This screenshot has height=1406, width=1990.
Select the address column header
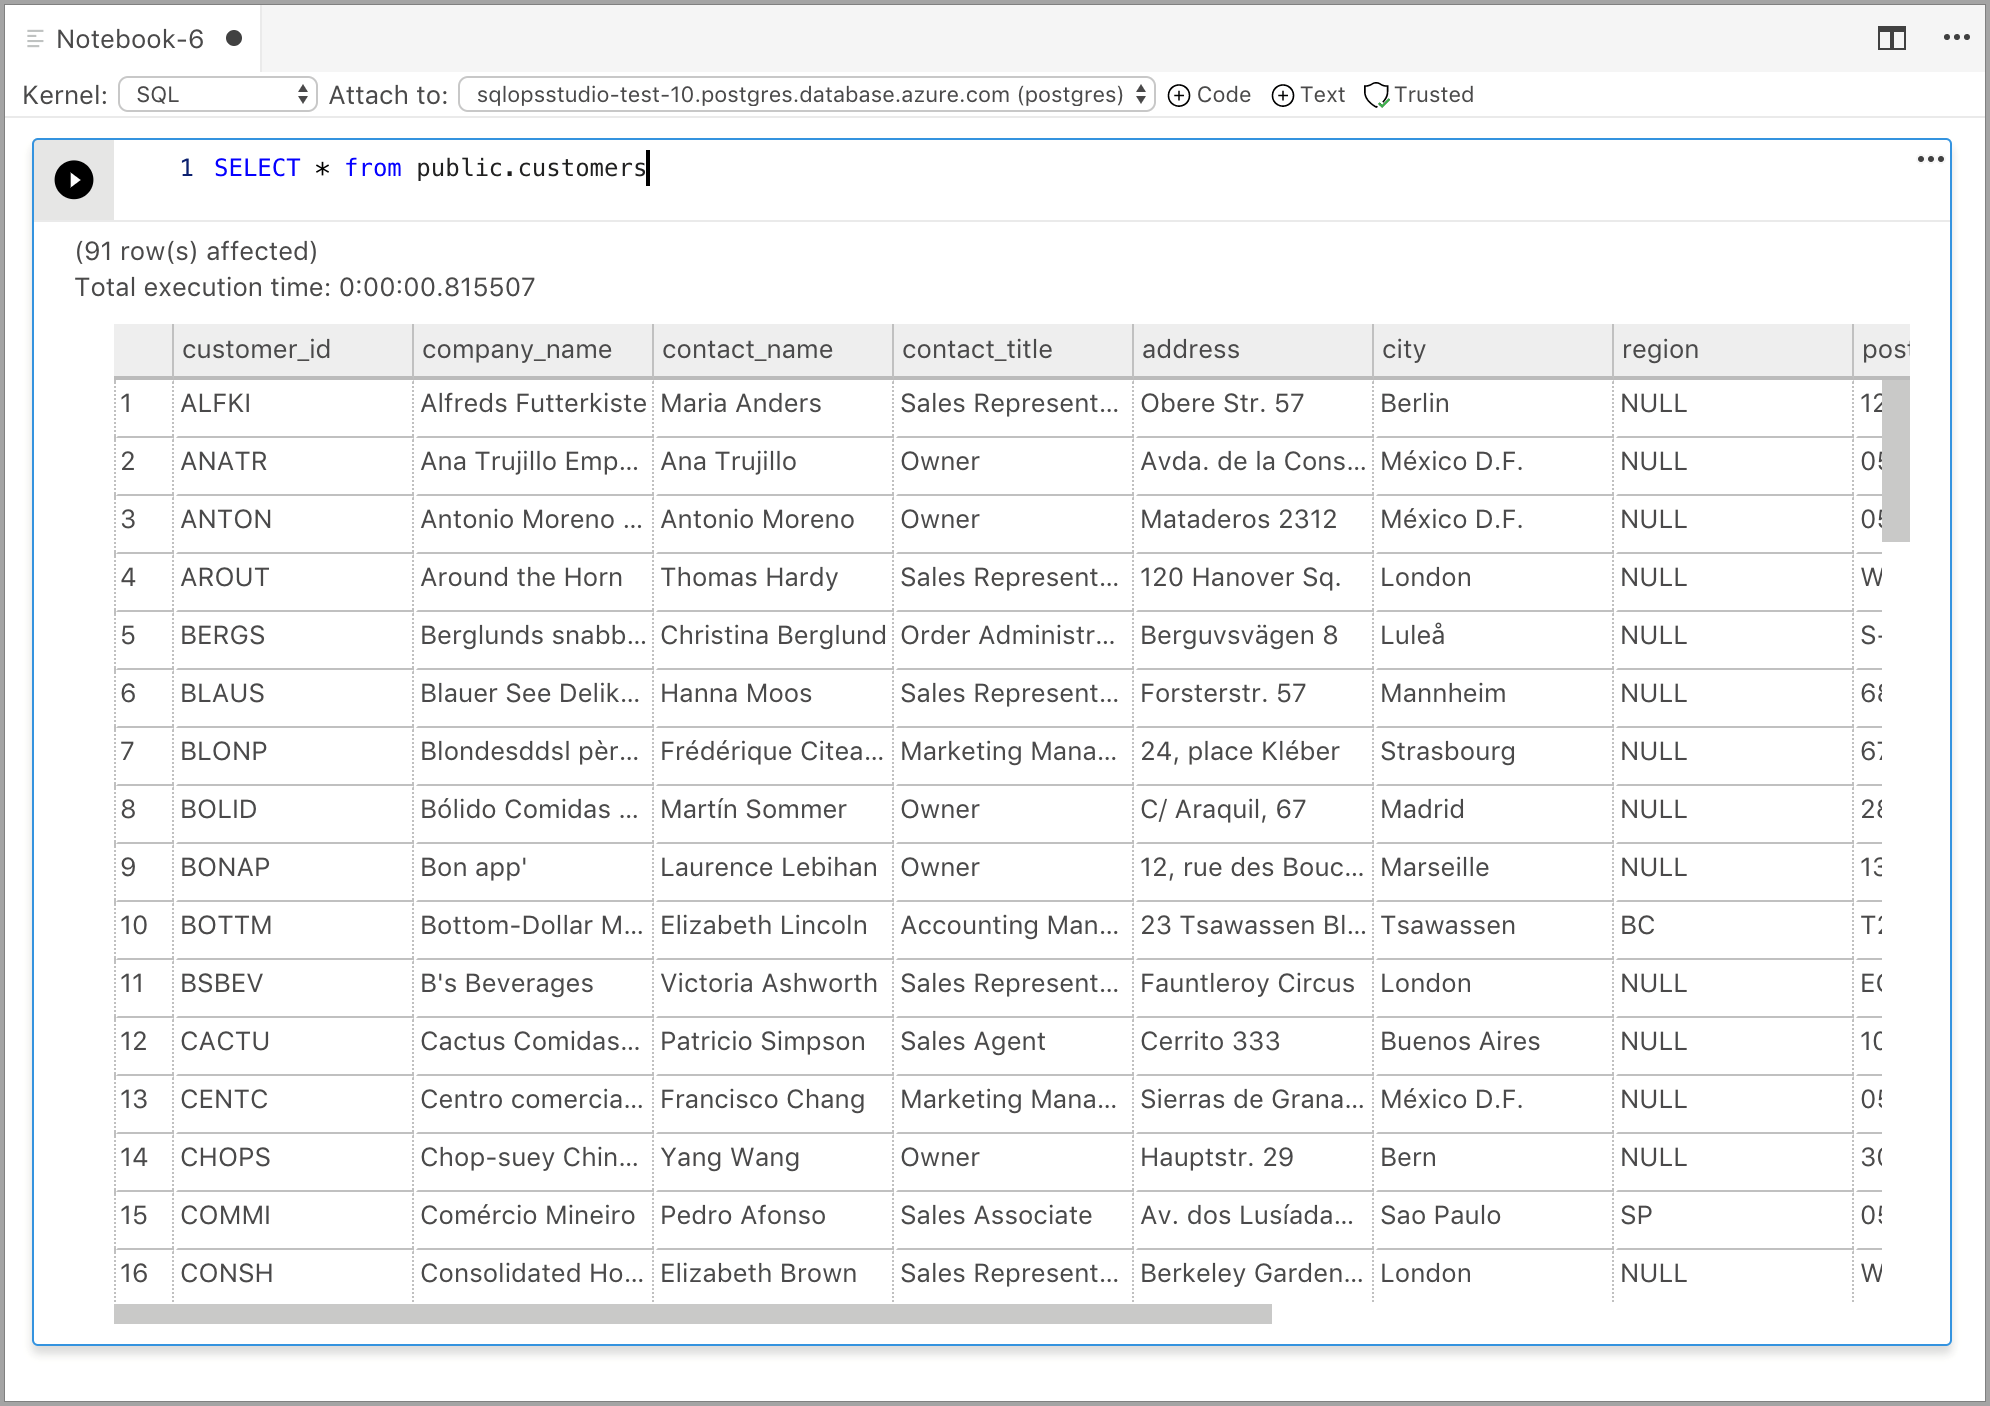tap(1253, 350)
